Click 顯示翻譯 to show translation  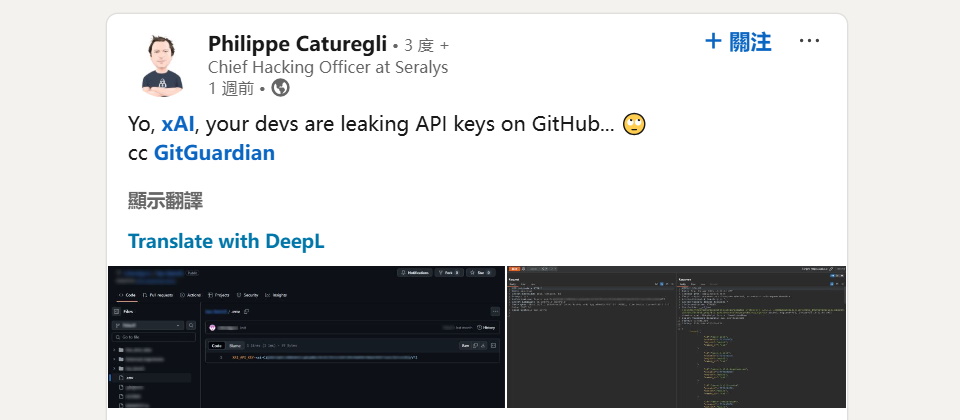pos(166,201)
